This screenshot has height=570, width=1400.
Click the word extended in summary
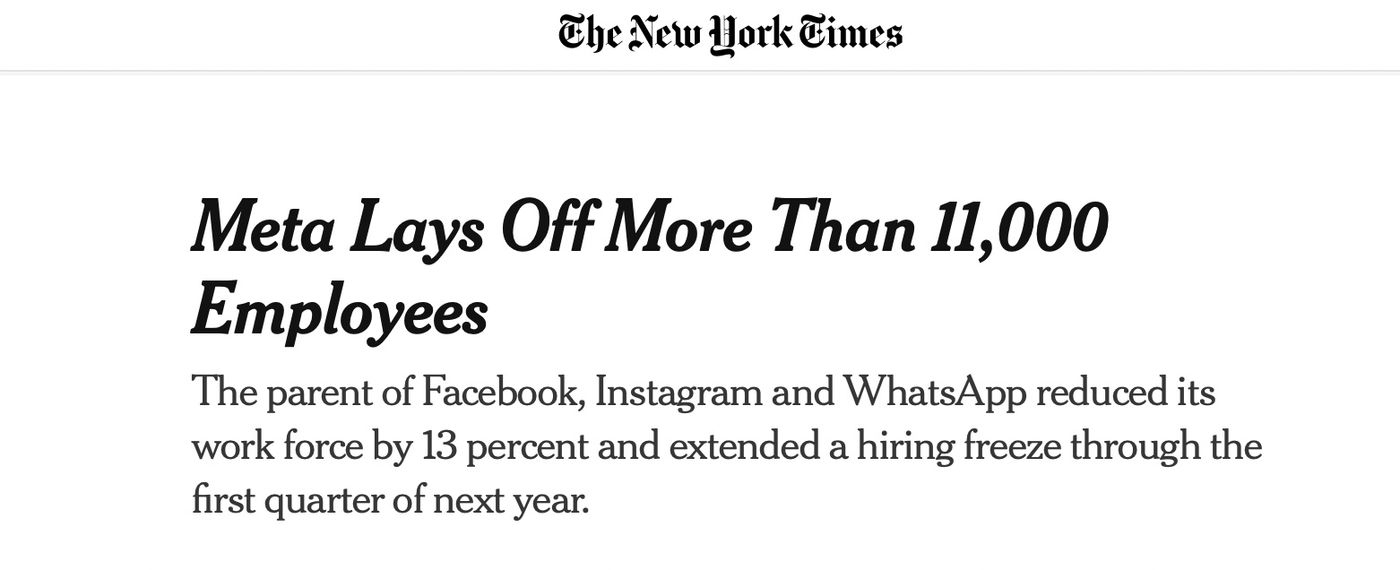click(744, 446)
